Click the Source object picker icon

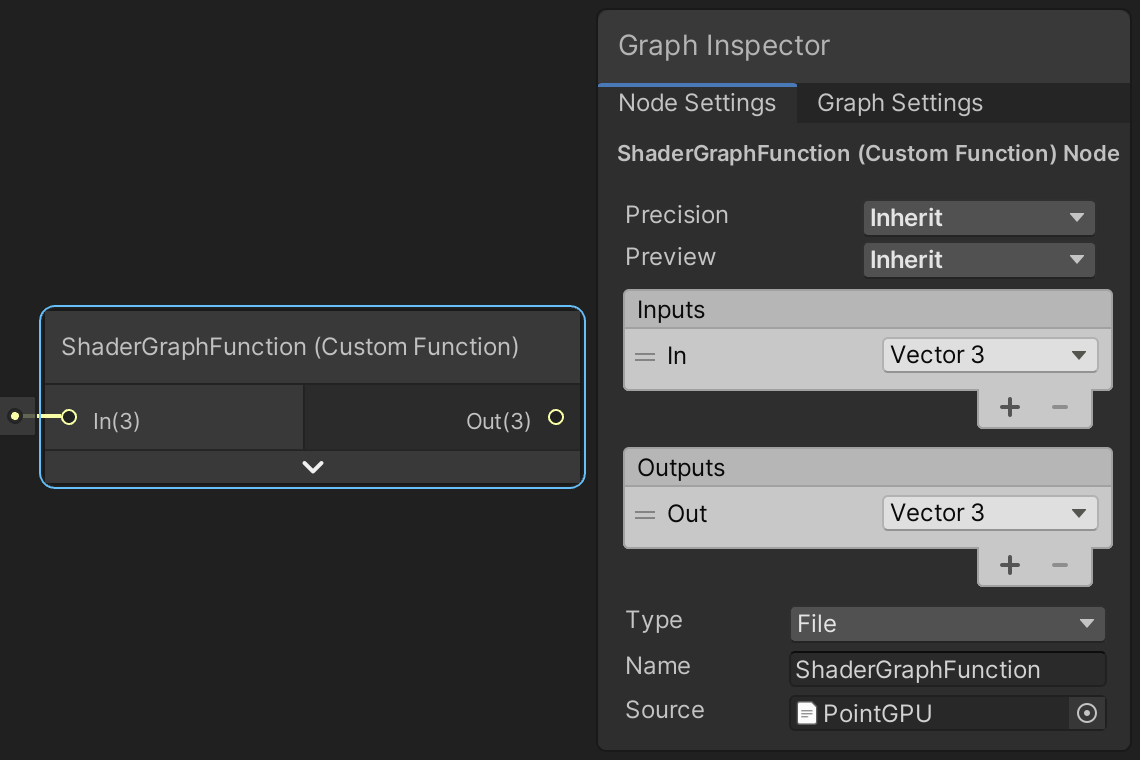pyautogui.click(x=1087, y=713)
